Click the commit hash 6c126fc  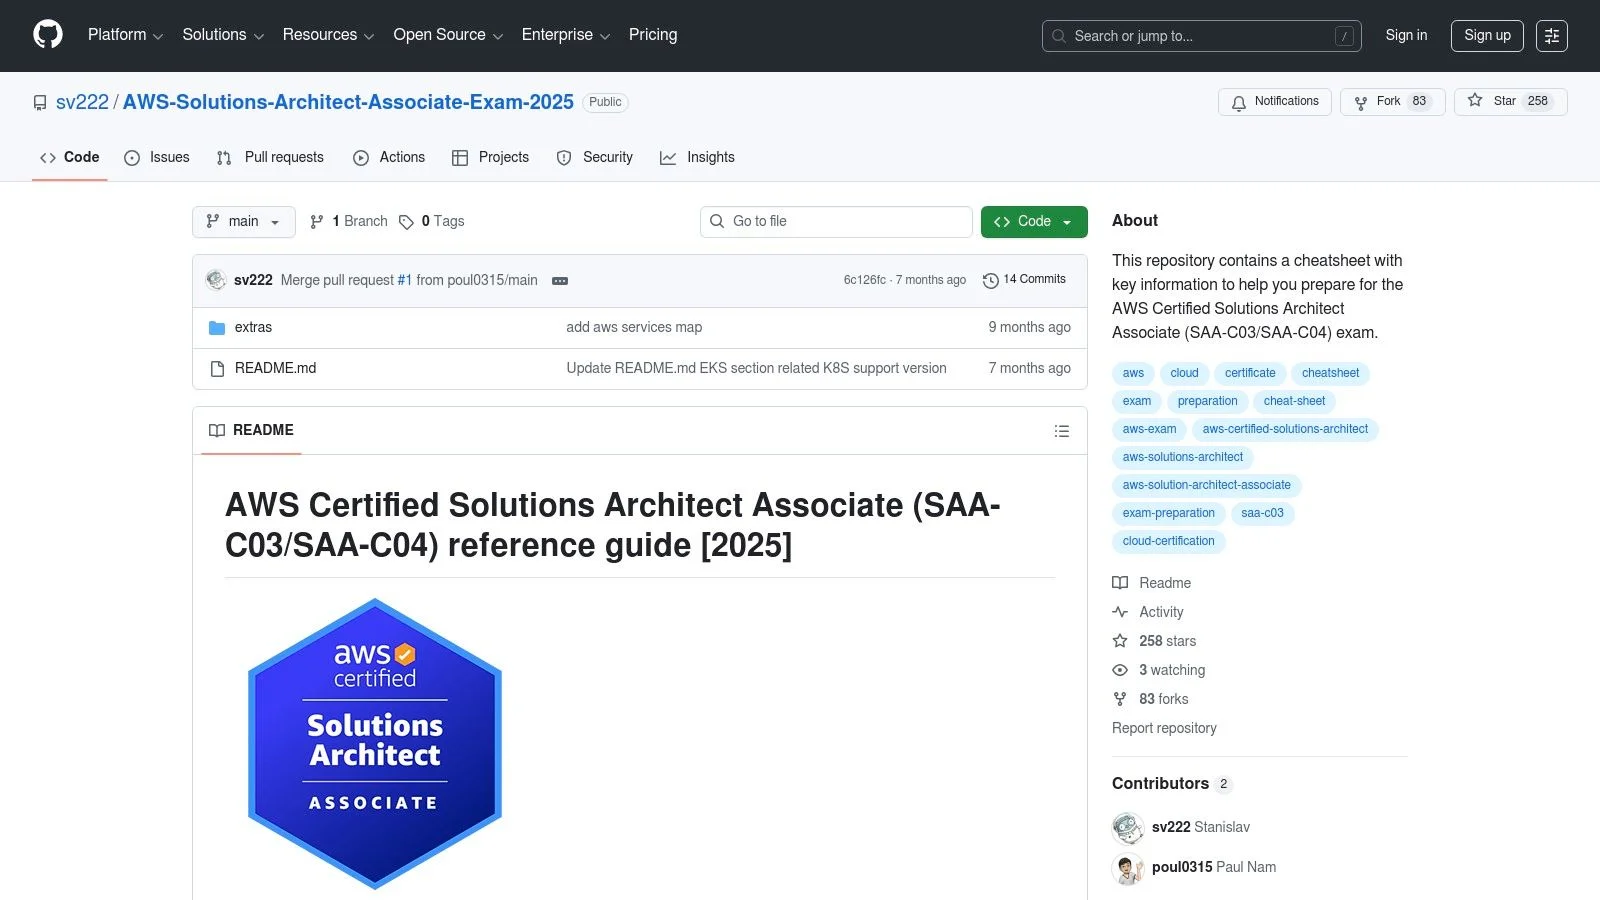(864, 281)
